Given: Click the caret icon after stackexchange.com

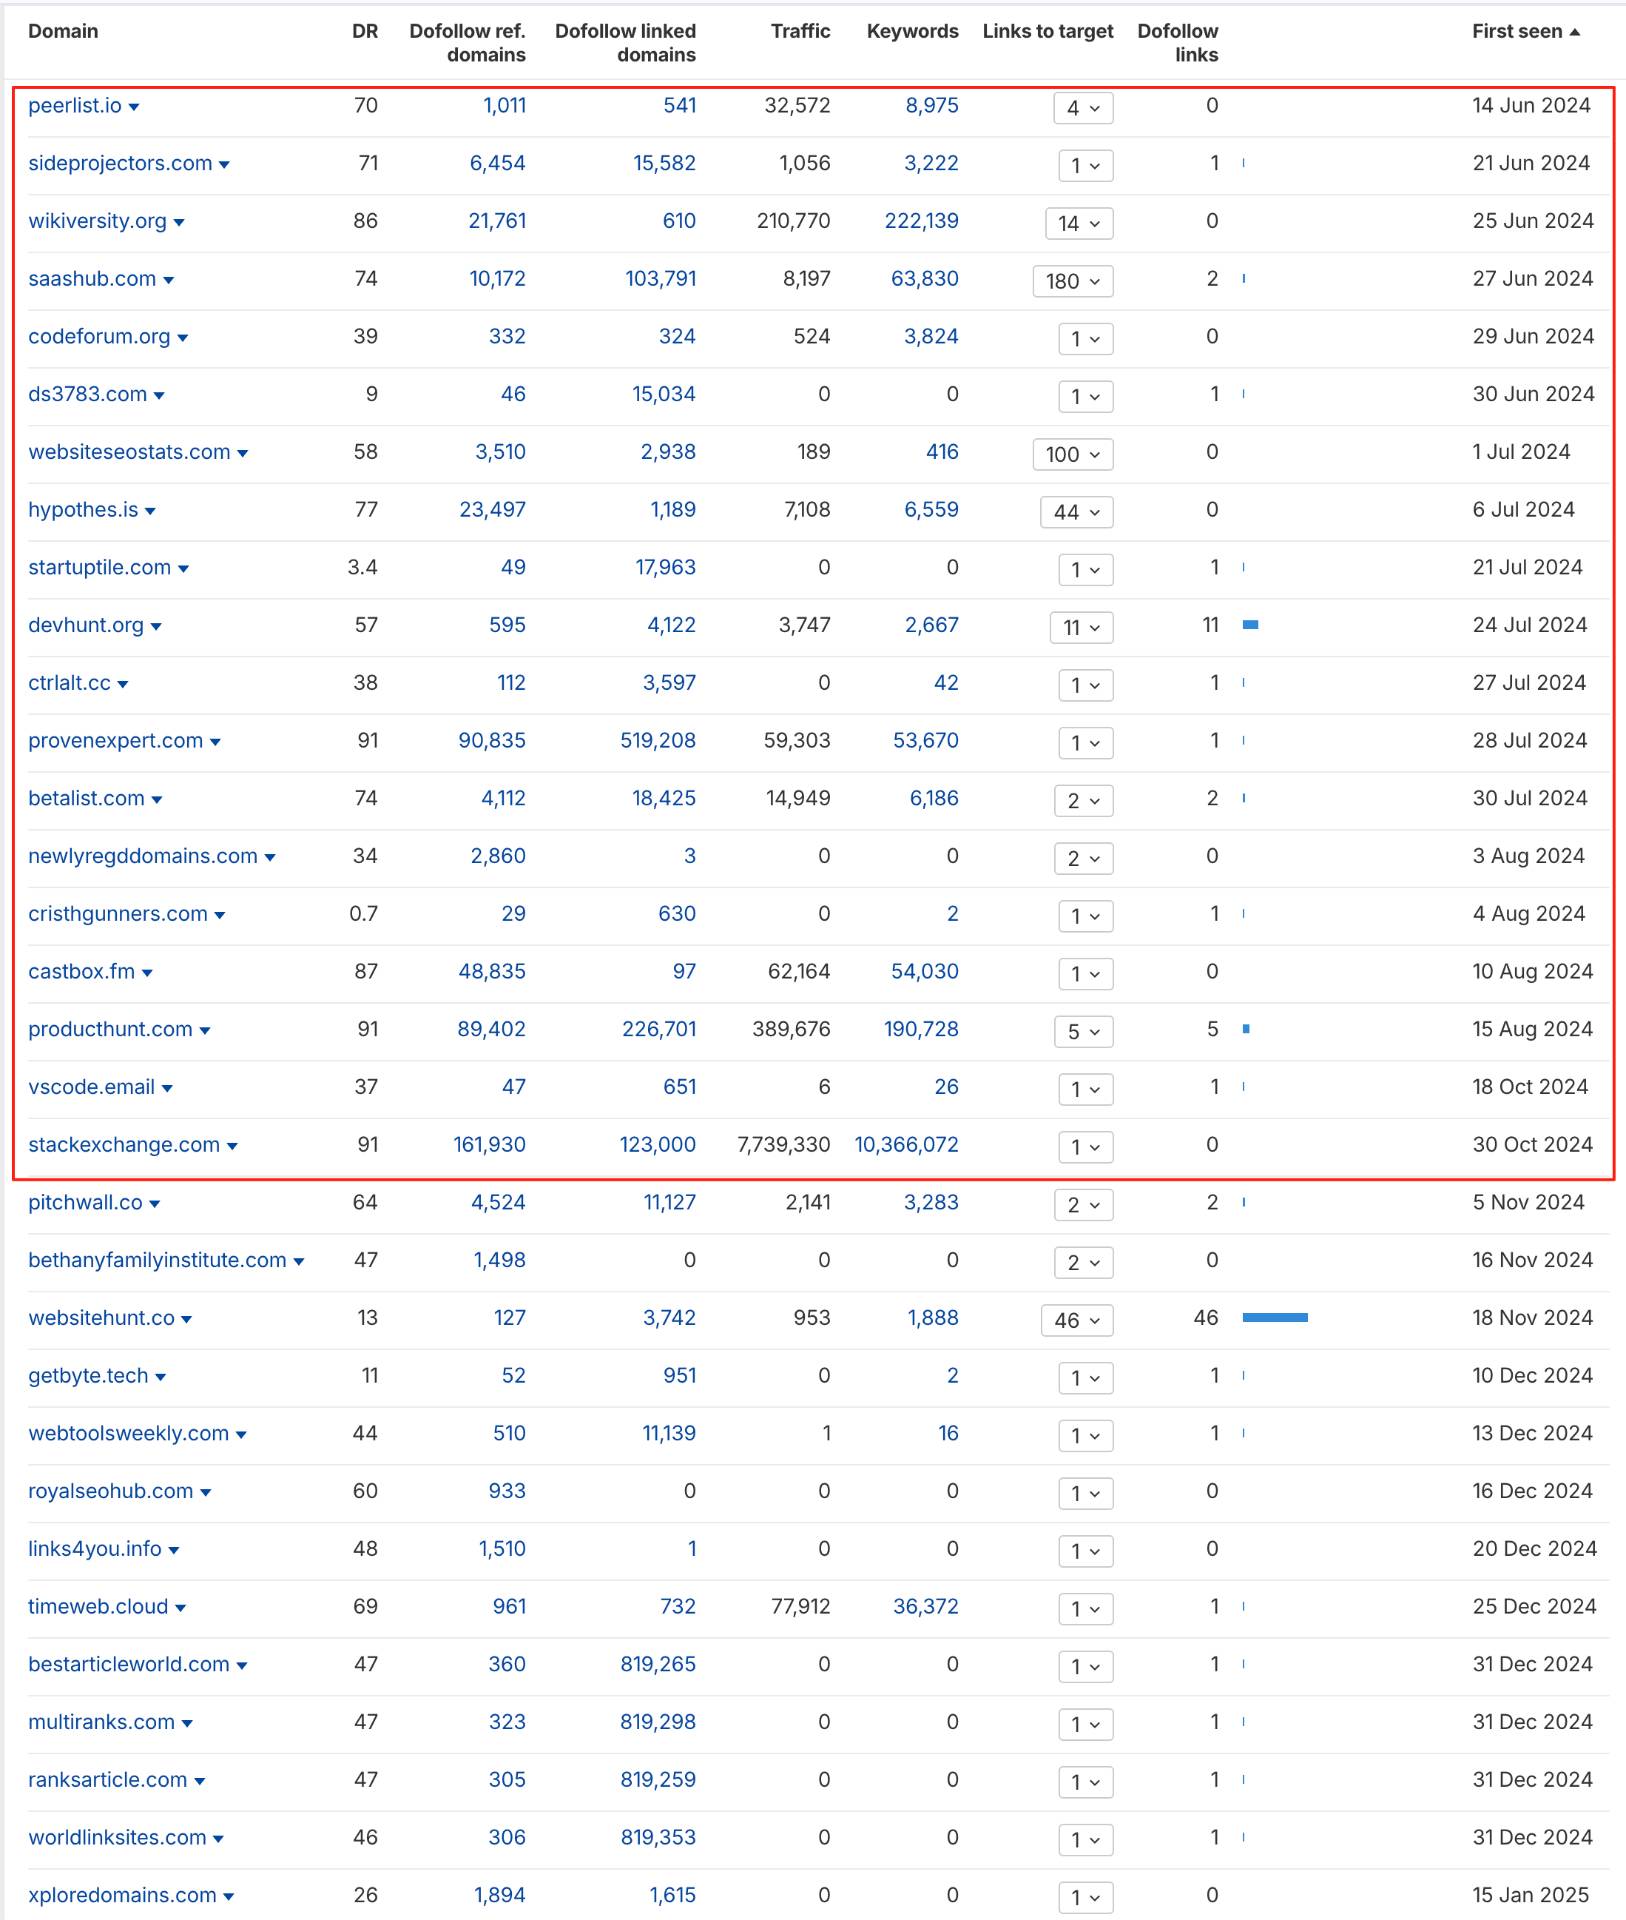Looking at the screenshot, I should tap(232, 1146).
